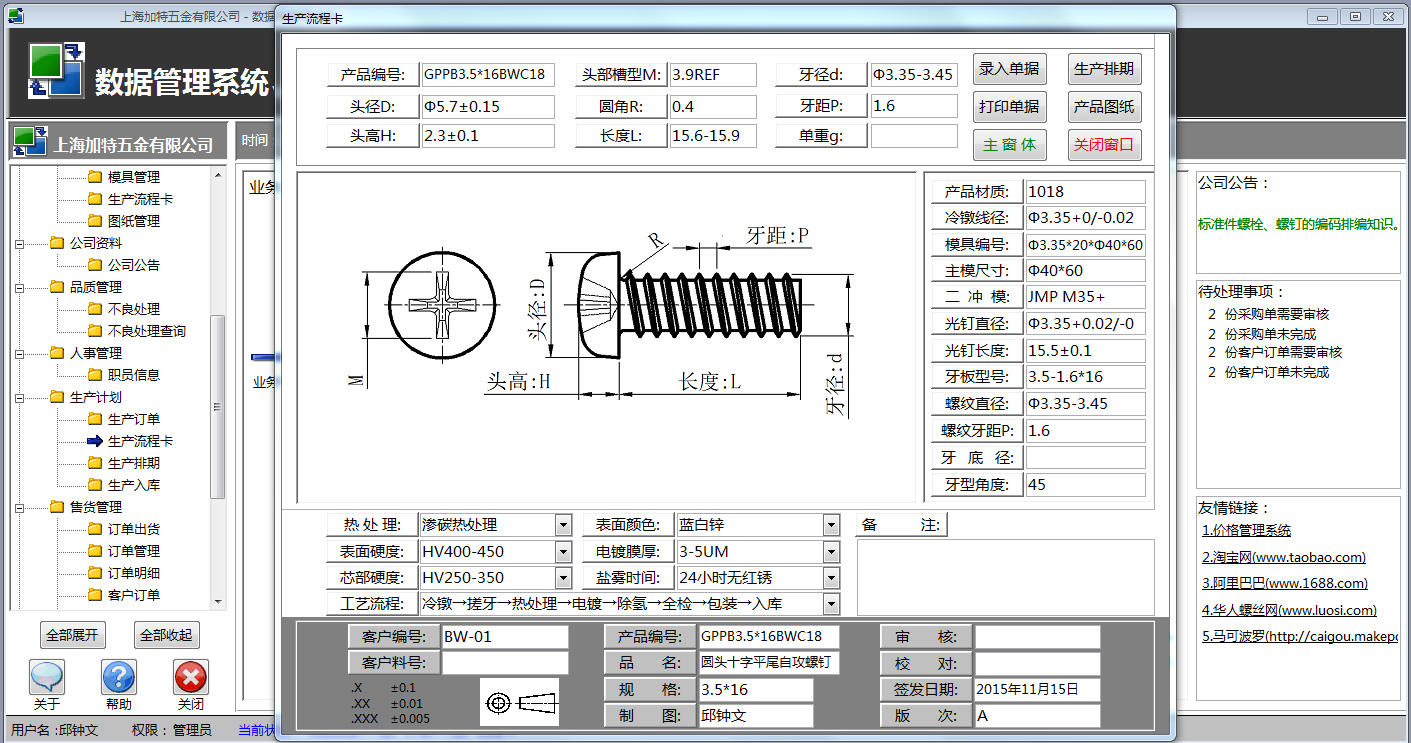The height and width of the screenshot is (743, 1411).
Task: Click the system logo icon beside 数据管理系统
Action: (57, 71)
